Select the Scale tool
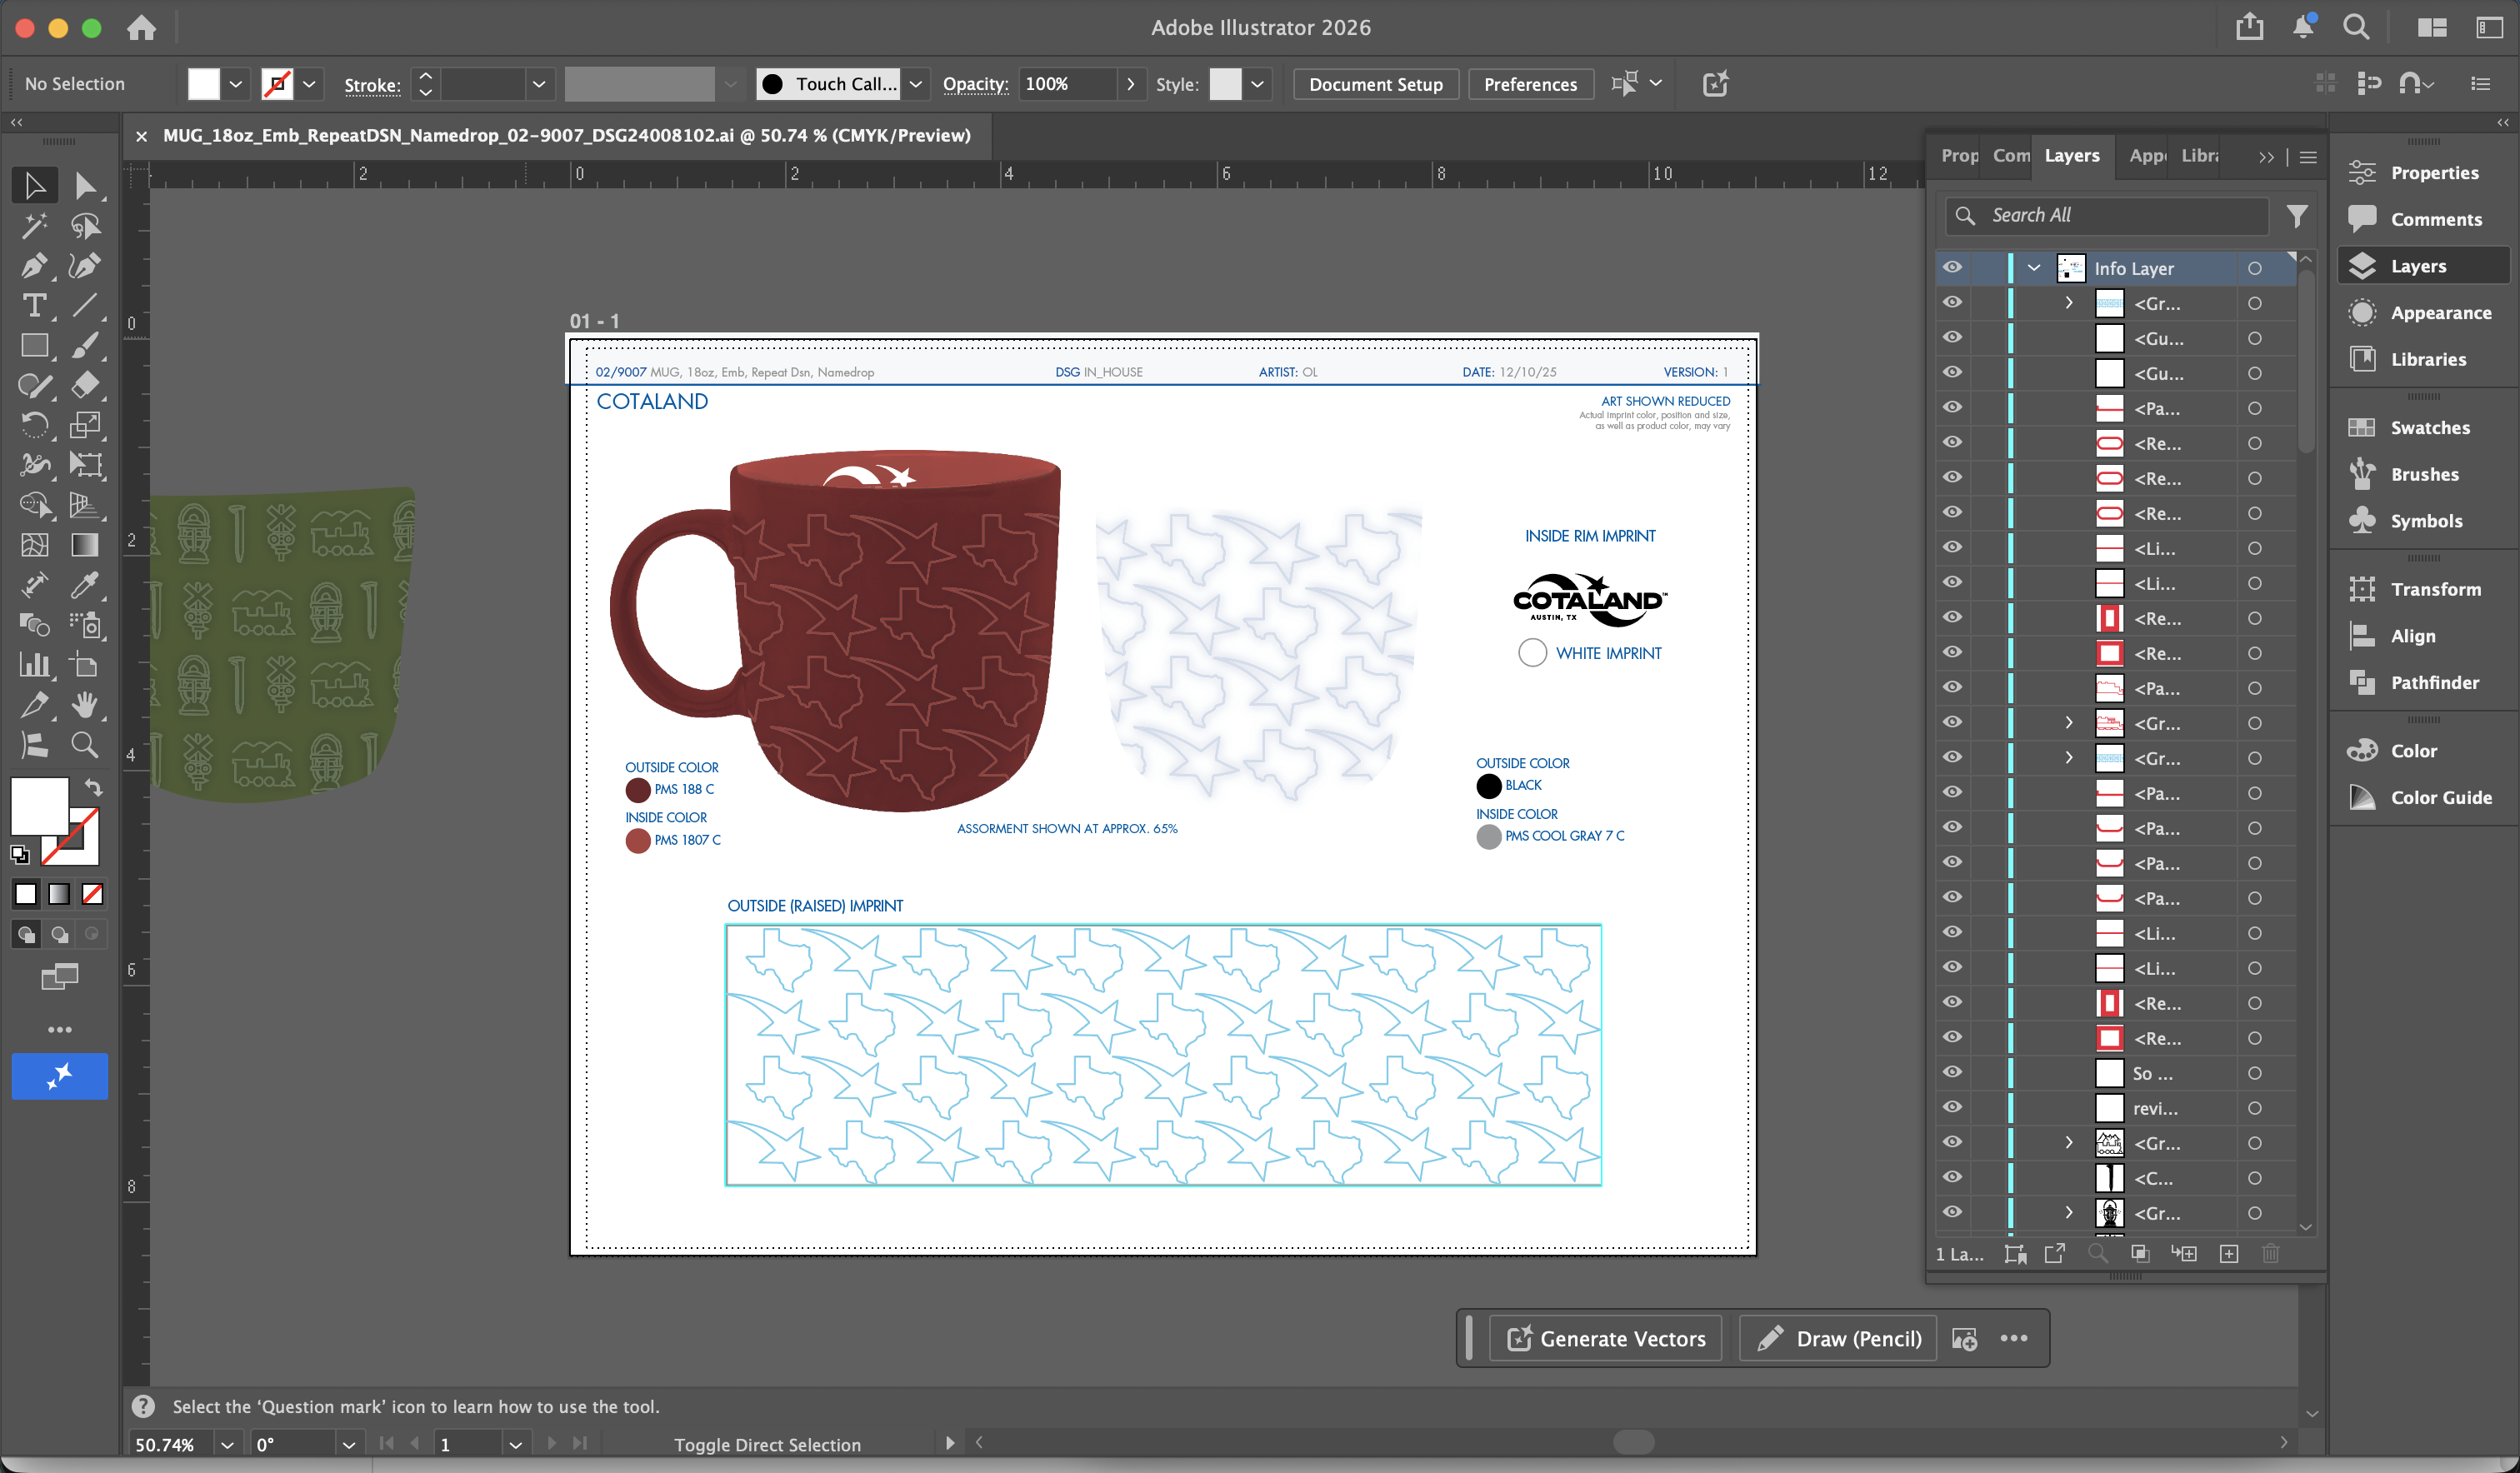This screenshot has width=2520, height=1473. [85, 425]
